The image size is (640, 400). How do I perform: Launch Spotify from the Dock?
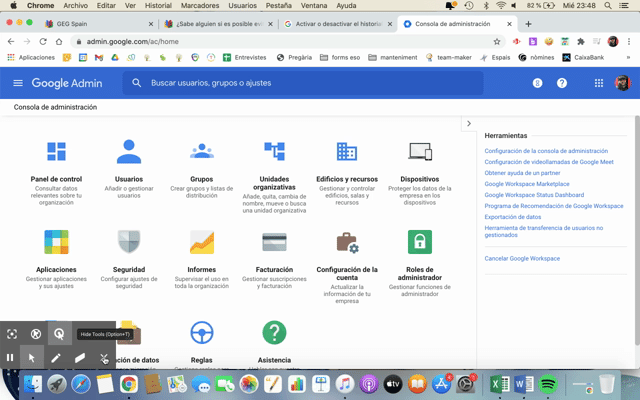548,384
